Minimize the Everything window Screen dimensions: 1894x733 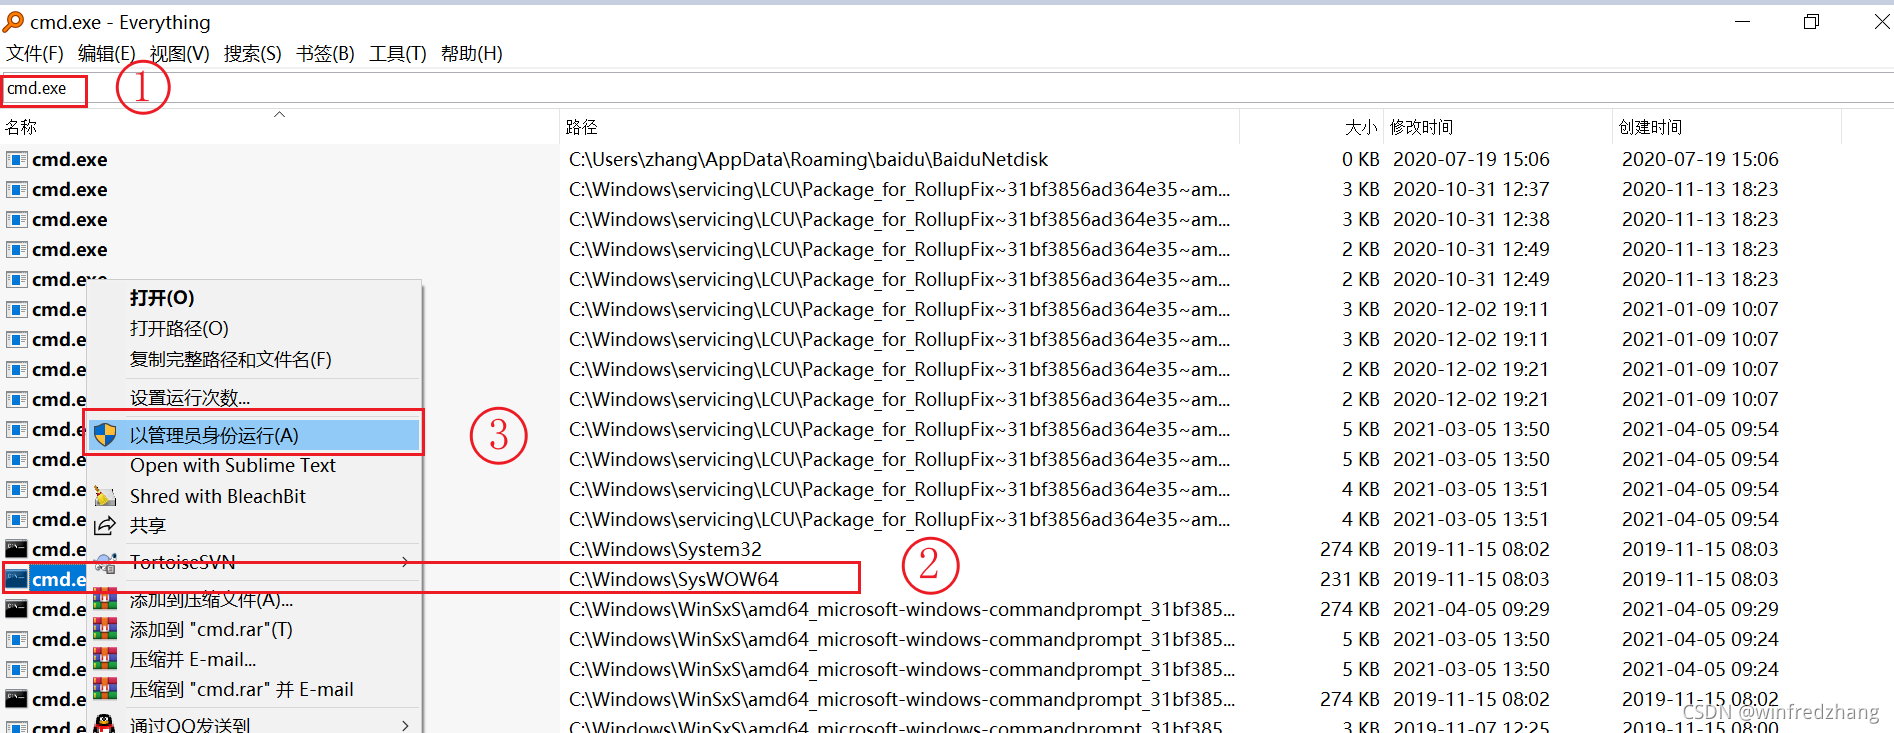1742,21
